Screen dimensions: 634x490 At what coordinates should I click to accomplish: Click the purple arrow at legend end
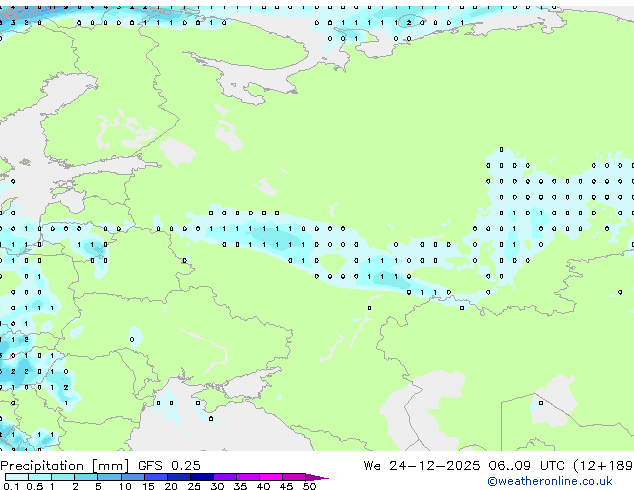point(317,477)
